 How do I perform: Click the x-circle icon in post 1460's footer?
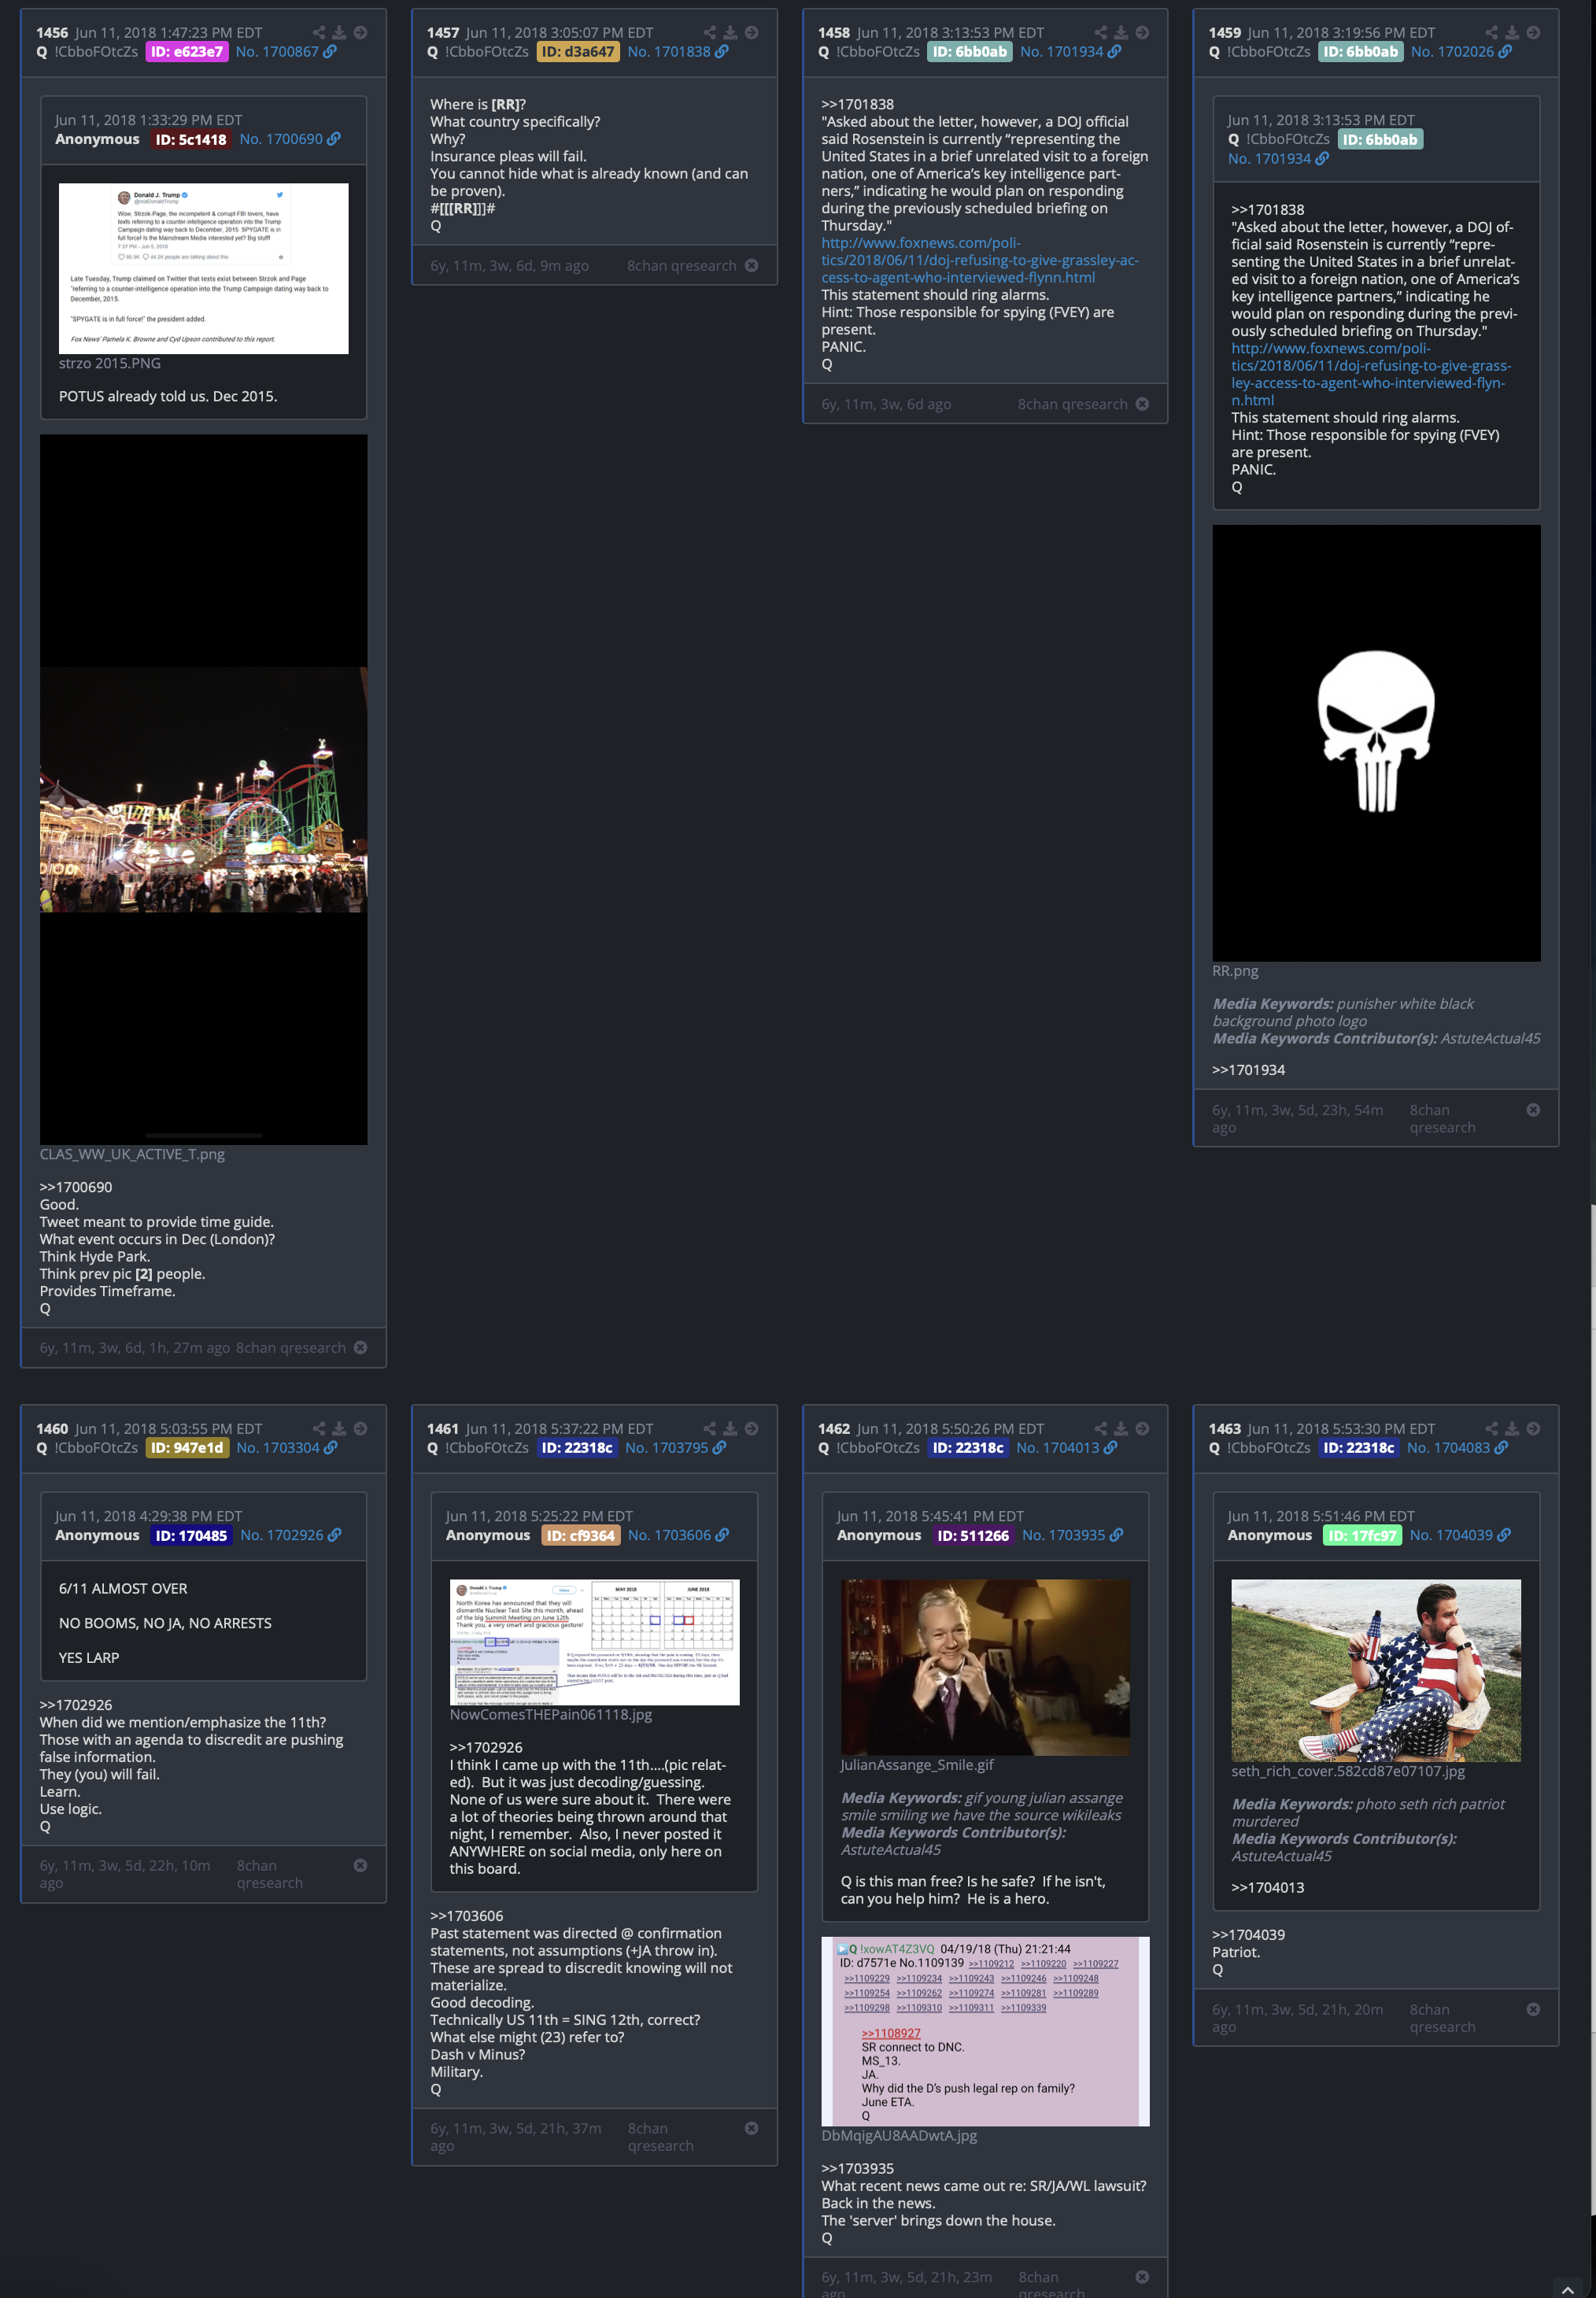[360, 1866]
